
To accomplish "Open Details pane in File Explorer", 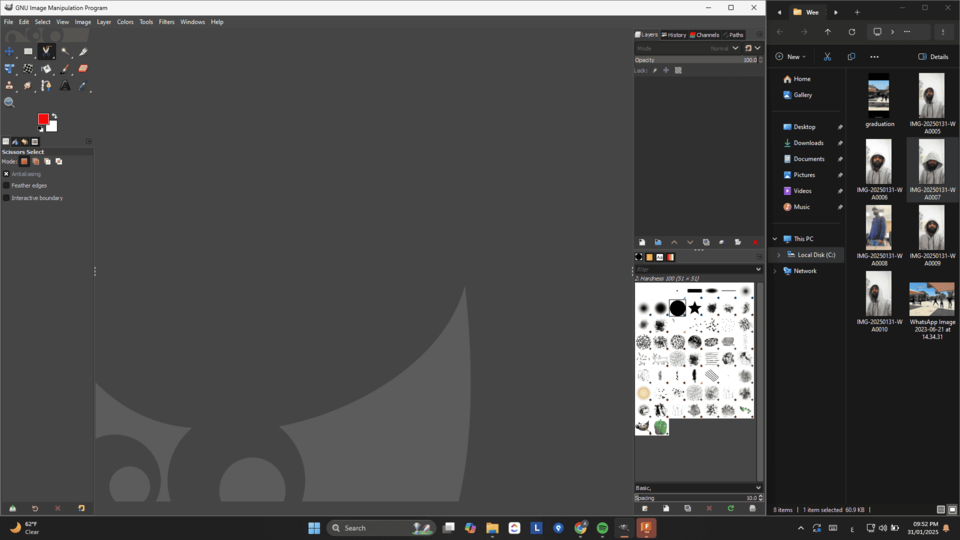I will pos(934,57).
